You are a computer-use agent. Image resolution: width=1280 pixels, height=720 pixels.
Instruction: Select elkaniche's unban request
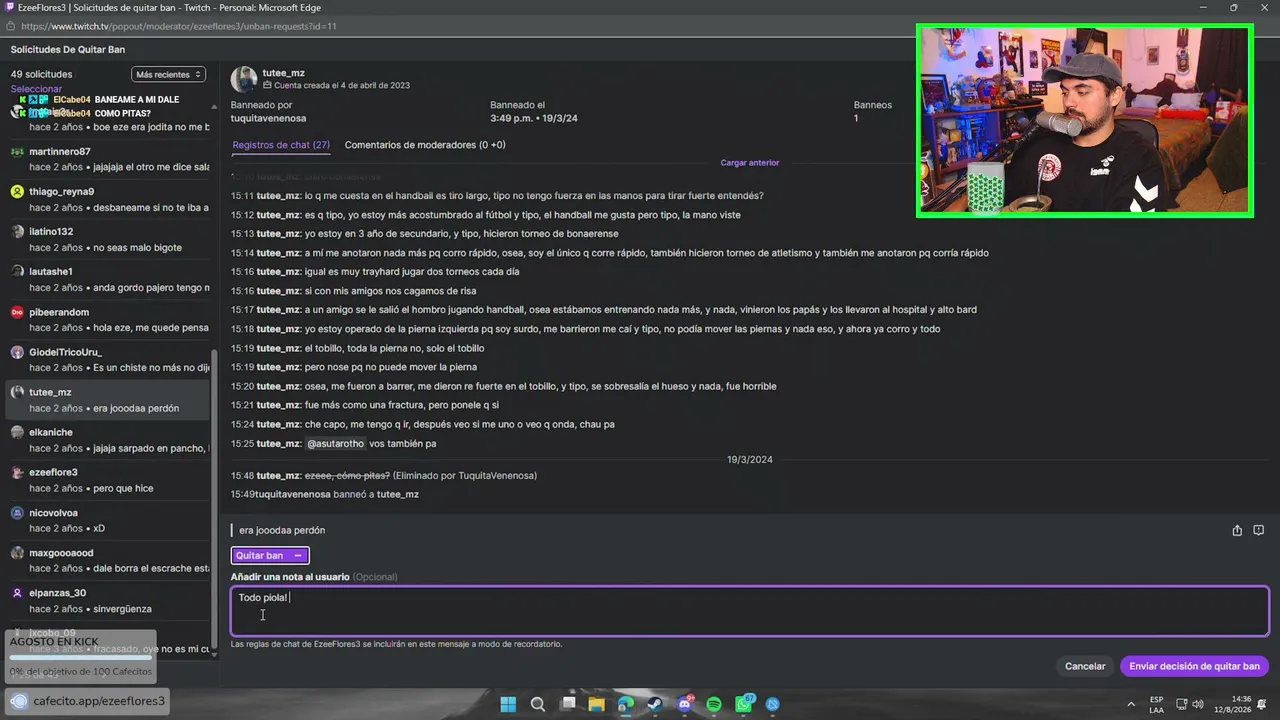[108, 440]
